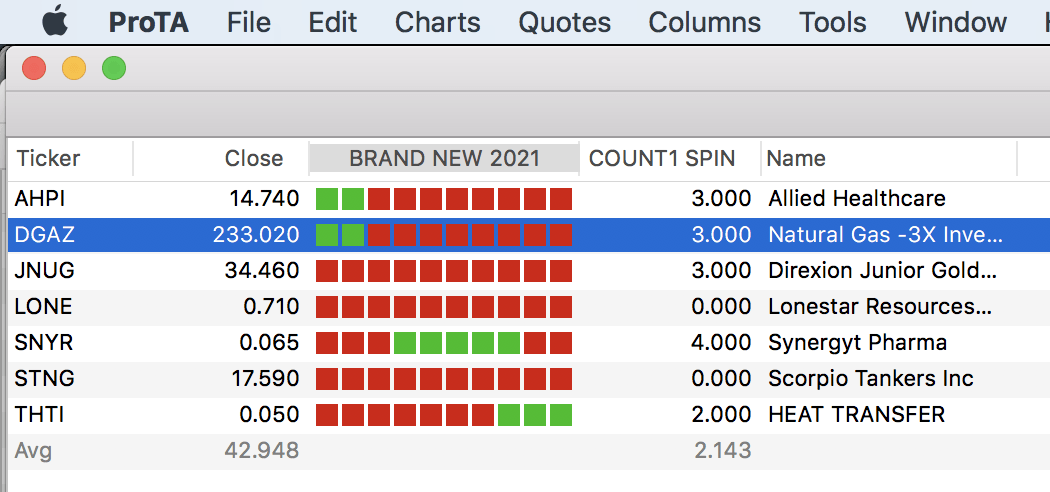Click the Avg row label
The image size is (1050, 492).
[x=33, y=451]
